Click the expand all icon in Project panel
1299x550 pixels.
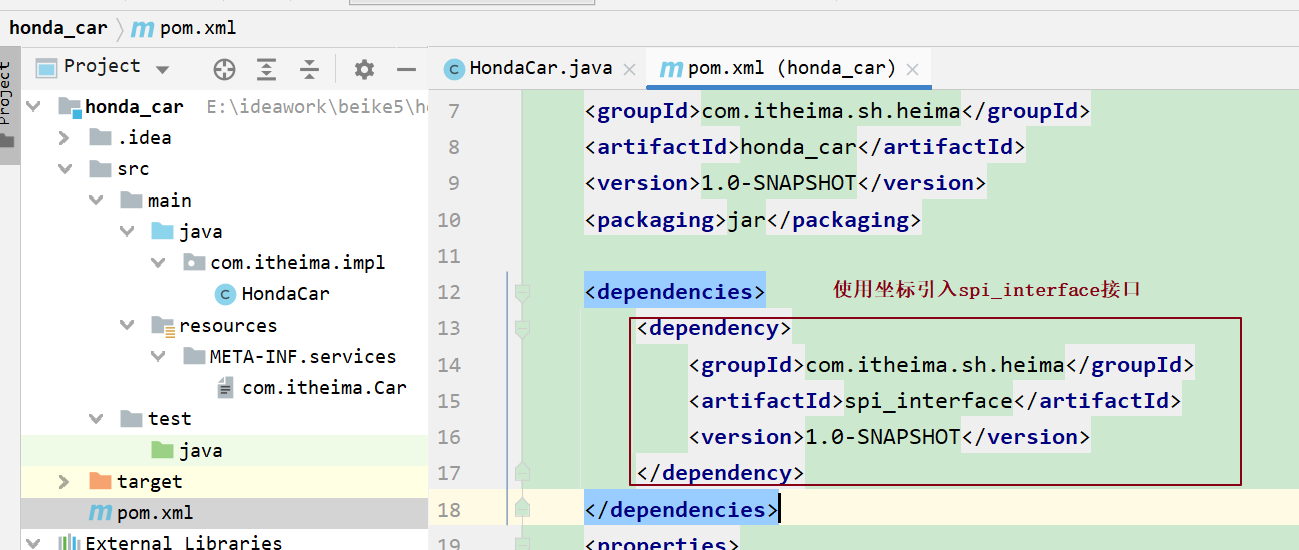[x=267, y=69]
